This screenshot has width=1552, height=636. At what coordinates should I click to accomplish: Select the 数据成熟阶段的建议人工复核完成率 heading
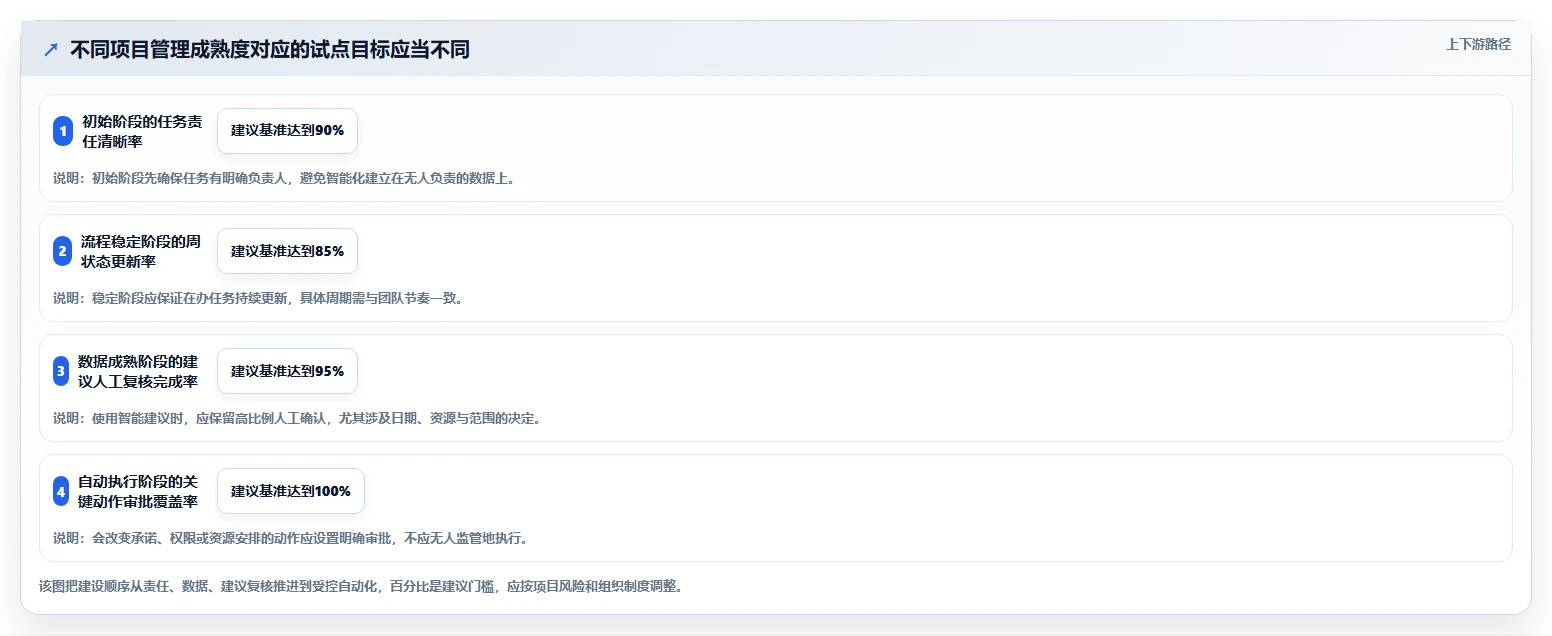[x=138, y=371]
